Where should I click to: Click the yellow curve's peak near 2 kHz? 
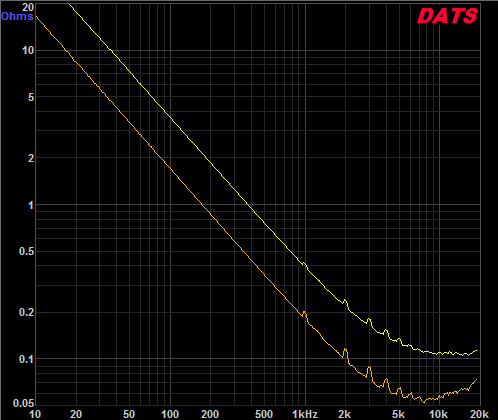[x=345, y=300]
